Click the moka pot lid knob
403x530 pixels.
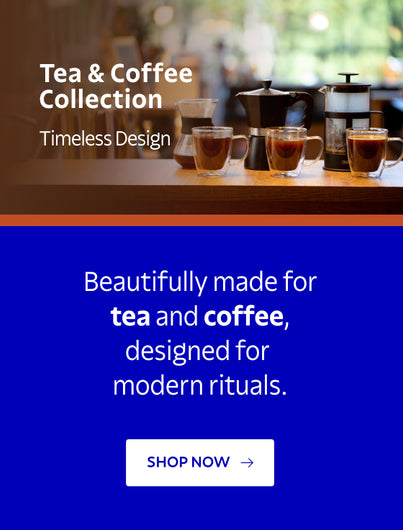[x=268, y=83]
